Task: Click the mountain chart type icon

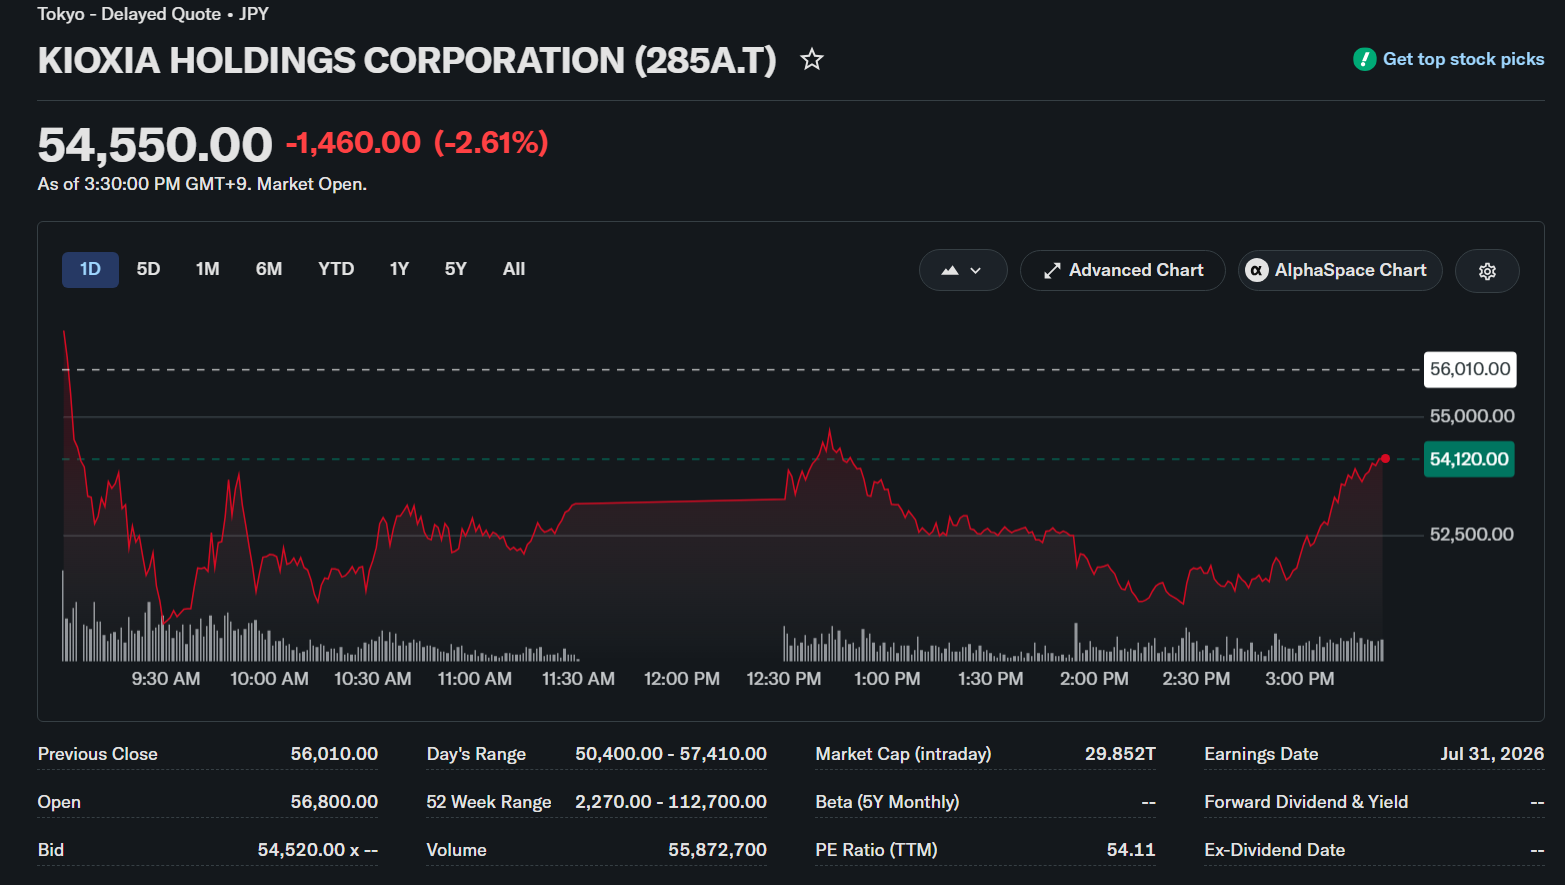Action: [950, 270]
